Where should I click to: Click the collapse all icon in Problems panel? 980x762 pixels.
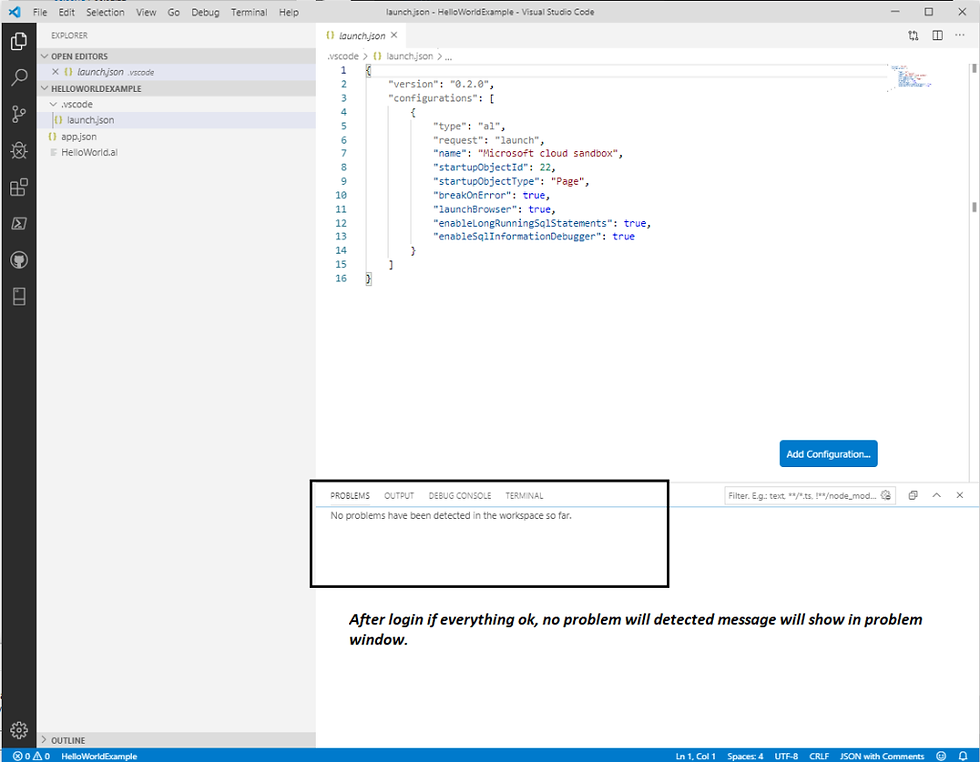[x=912, y=495]
